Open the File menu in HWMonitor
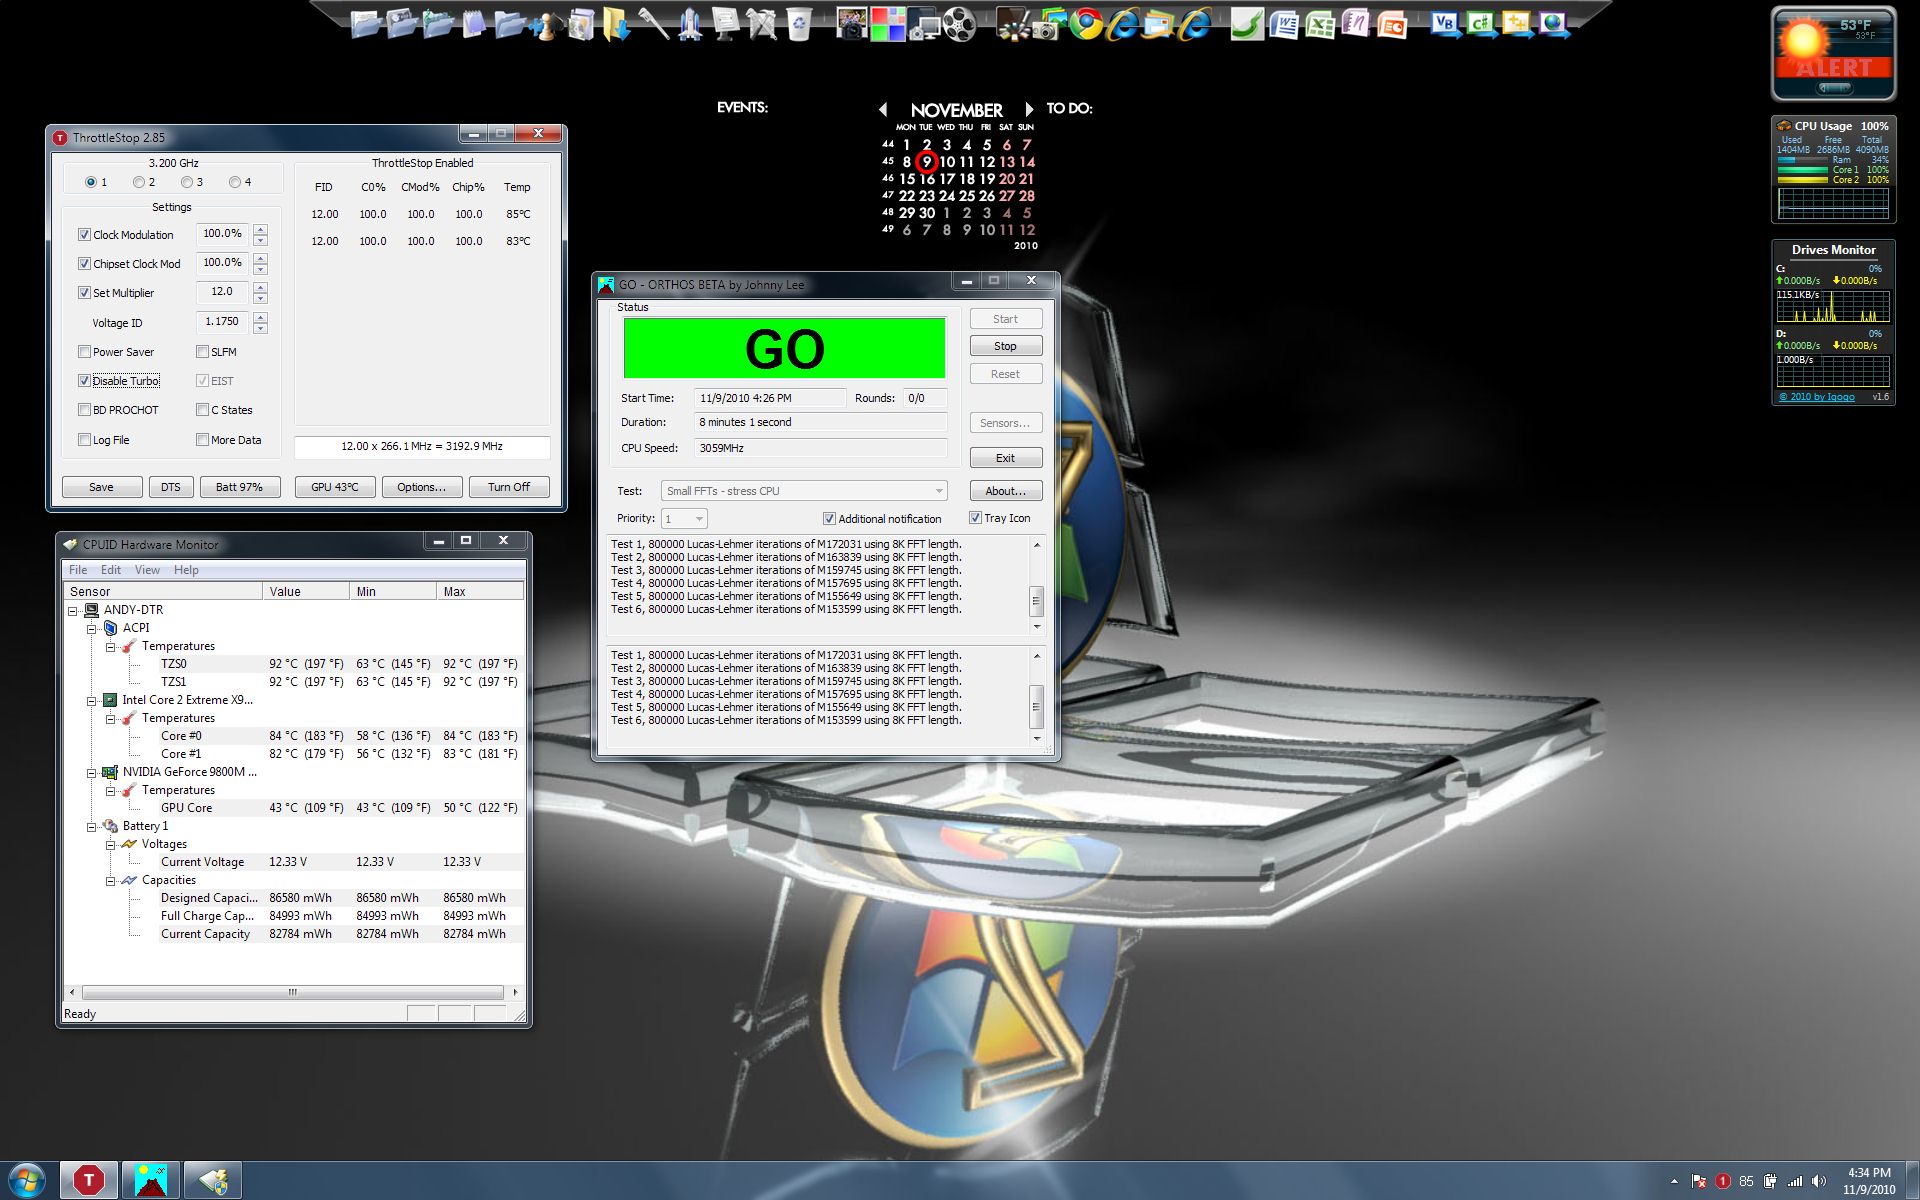Image resolution: width=1920 pixels, height=1200 pixels. pyautogui.click(x=78, y=570)
